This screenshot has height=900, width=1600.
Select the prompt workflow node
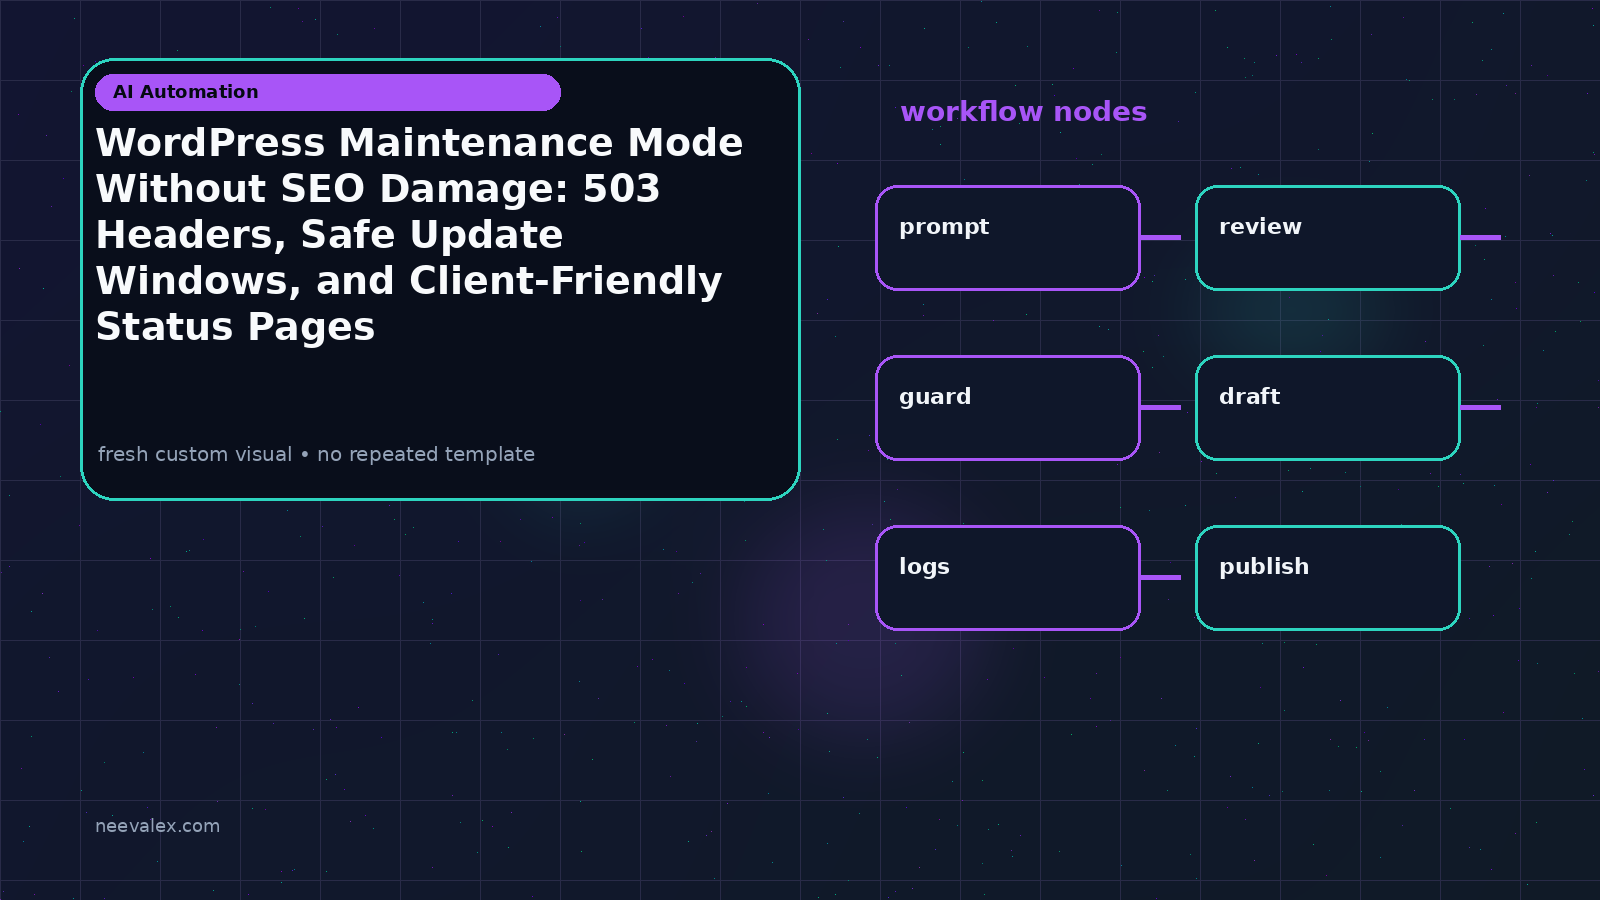coord(1008,238)
